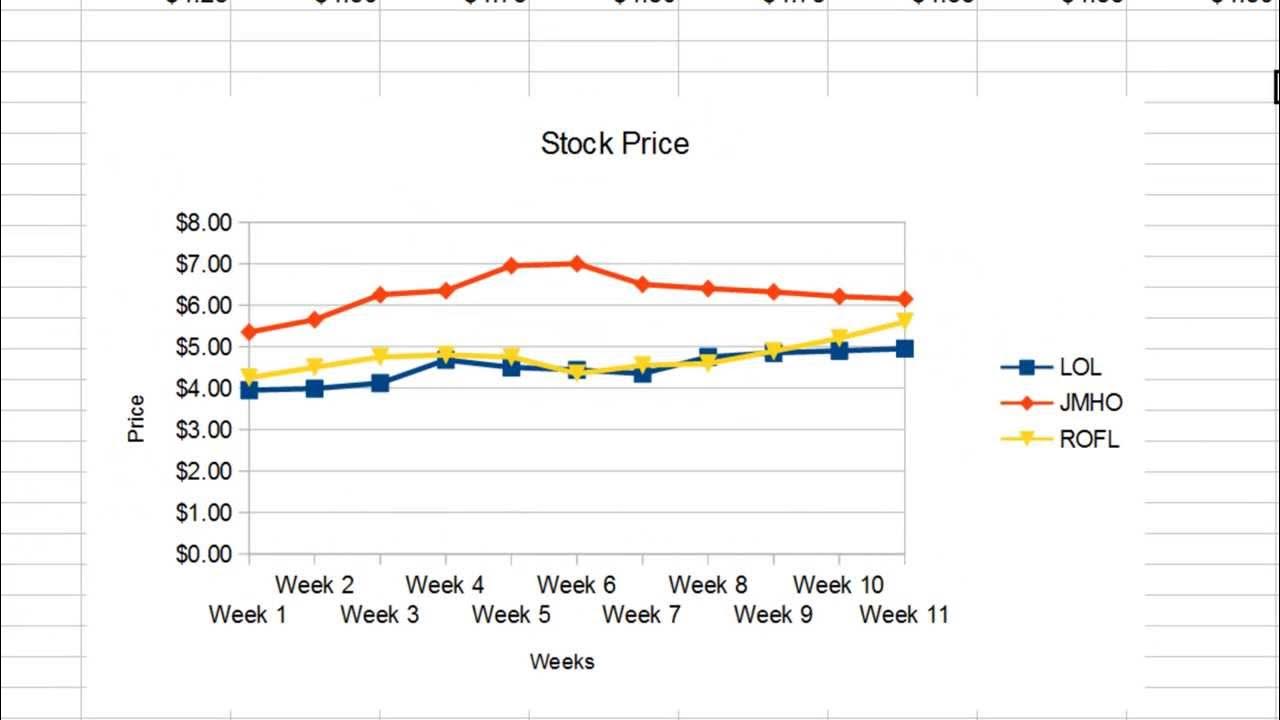Click the "Weeks" horizontal axis title
Screen dimensions: 1280x720
point(562,661)
